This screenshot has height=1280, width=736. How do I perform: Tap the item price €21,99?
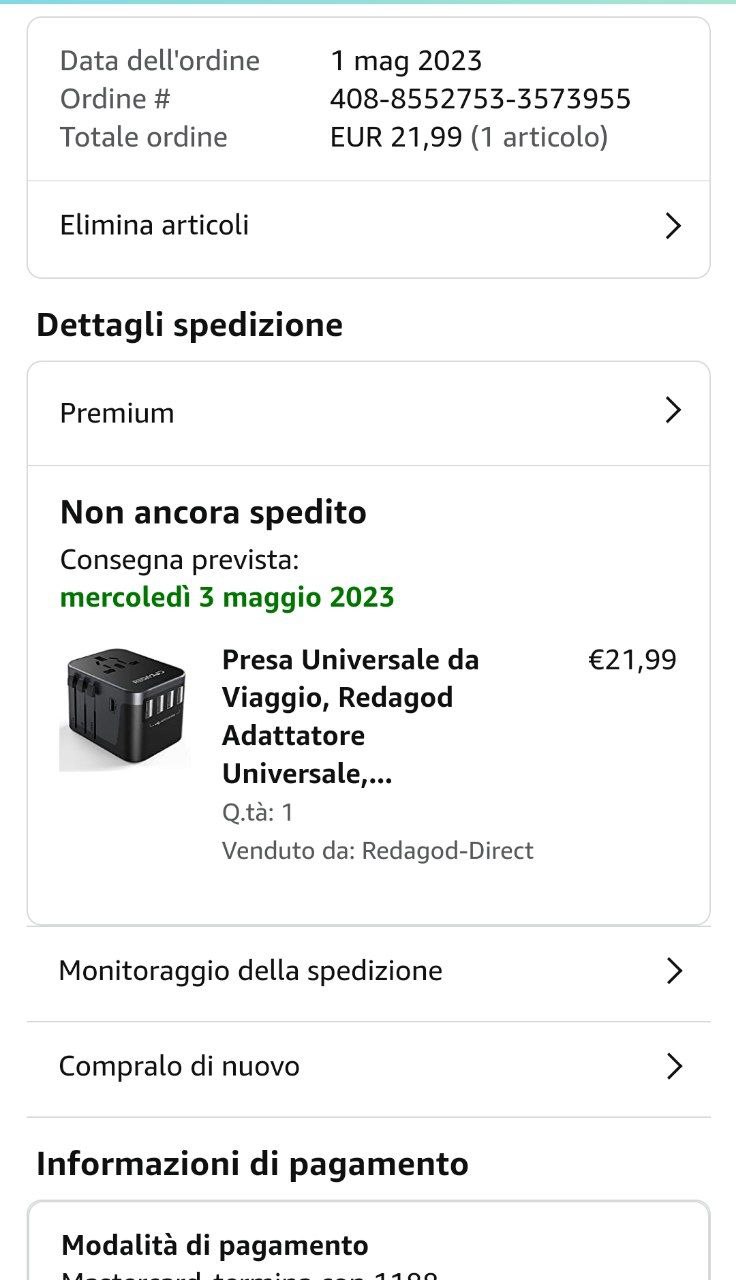632,660
